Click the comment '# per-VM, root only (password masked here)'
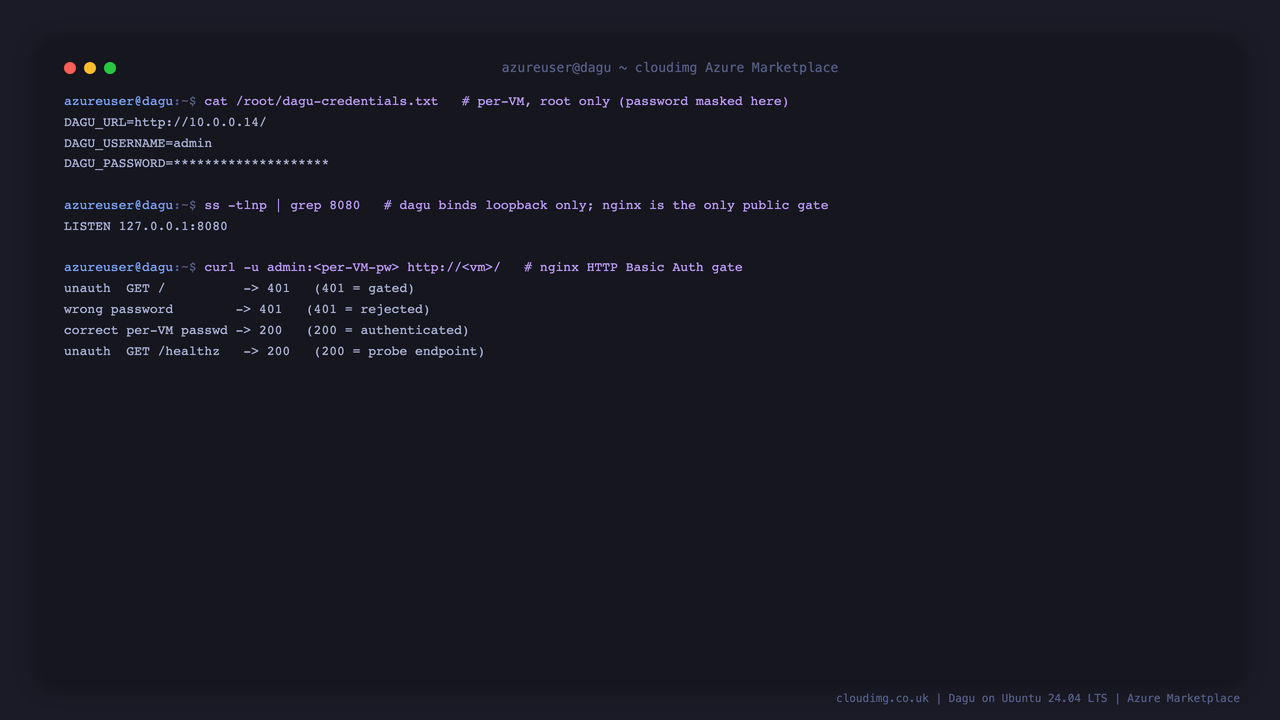1280x720 pixels. pyautogui.click(x=625, y=101)
